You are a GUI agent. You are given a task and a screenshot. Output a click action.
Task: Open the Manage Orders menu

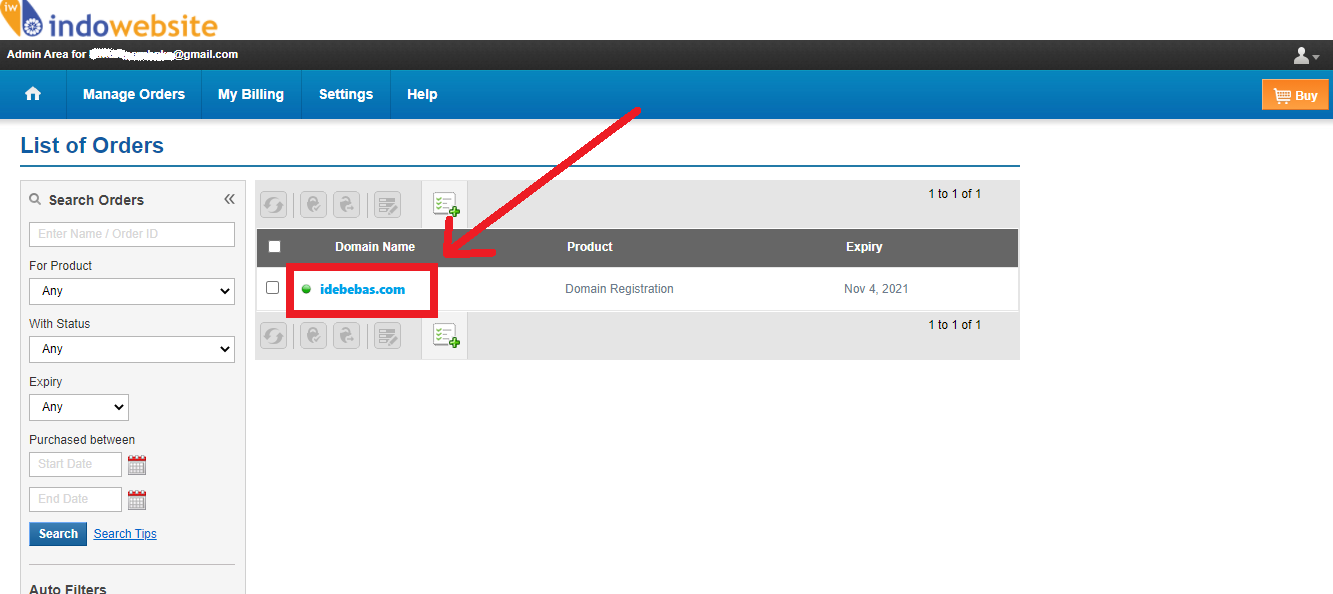134,94
